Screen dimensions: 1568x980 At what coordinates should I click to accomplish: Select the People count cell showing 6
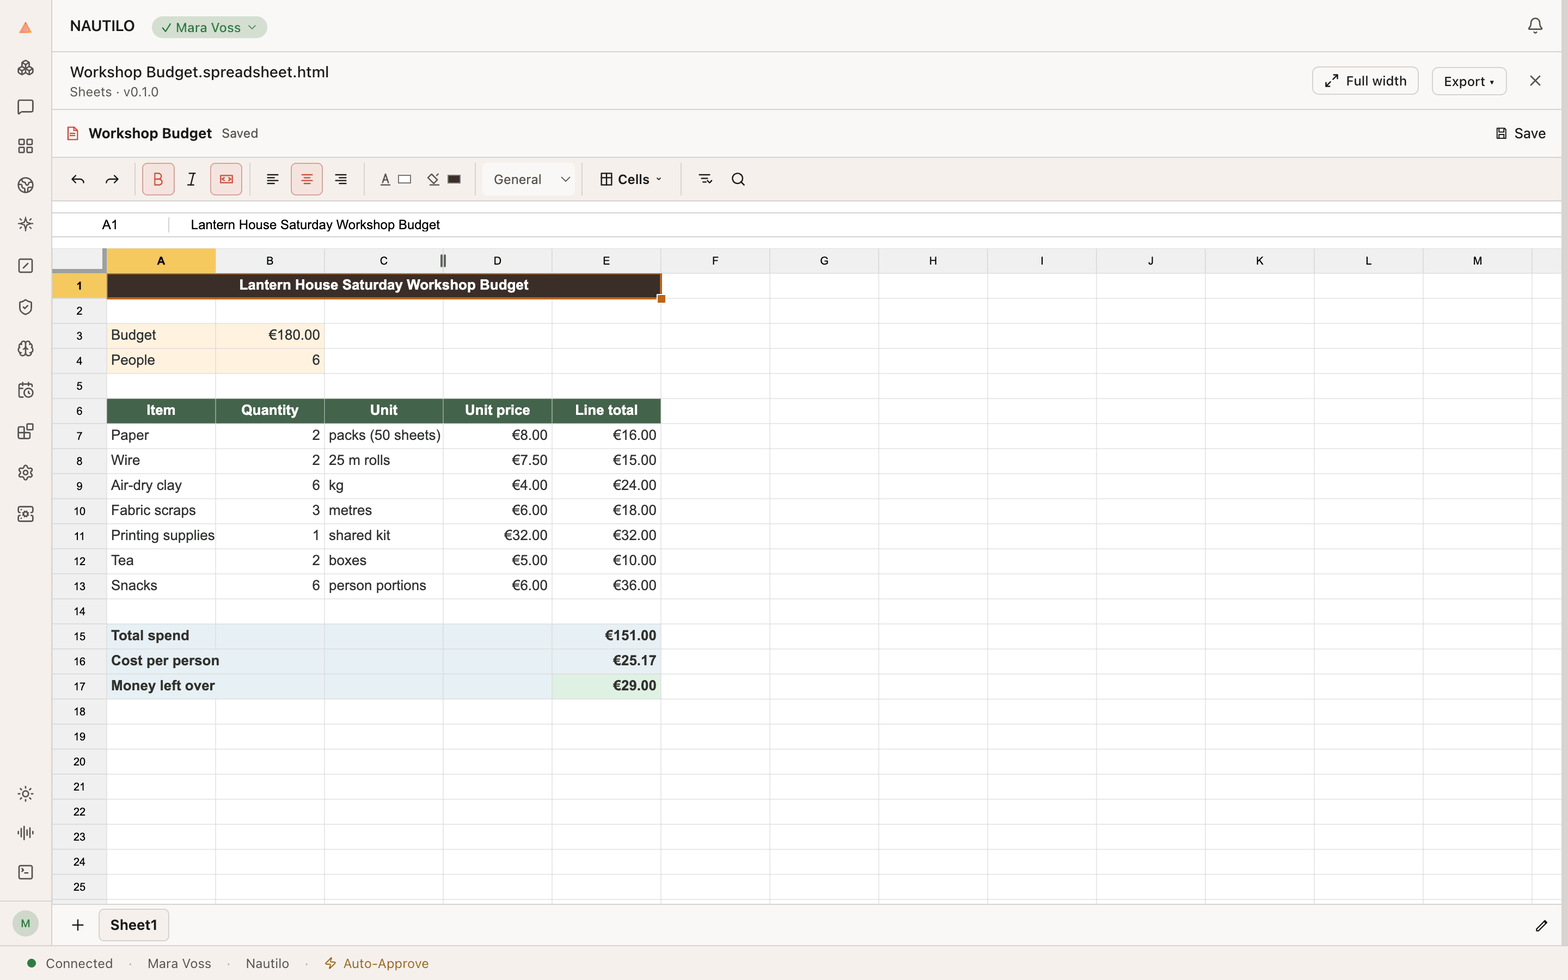coord(270,360)
